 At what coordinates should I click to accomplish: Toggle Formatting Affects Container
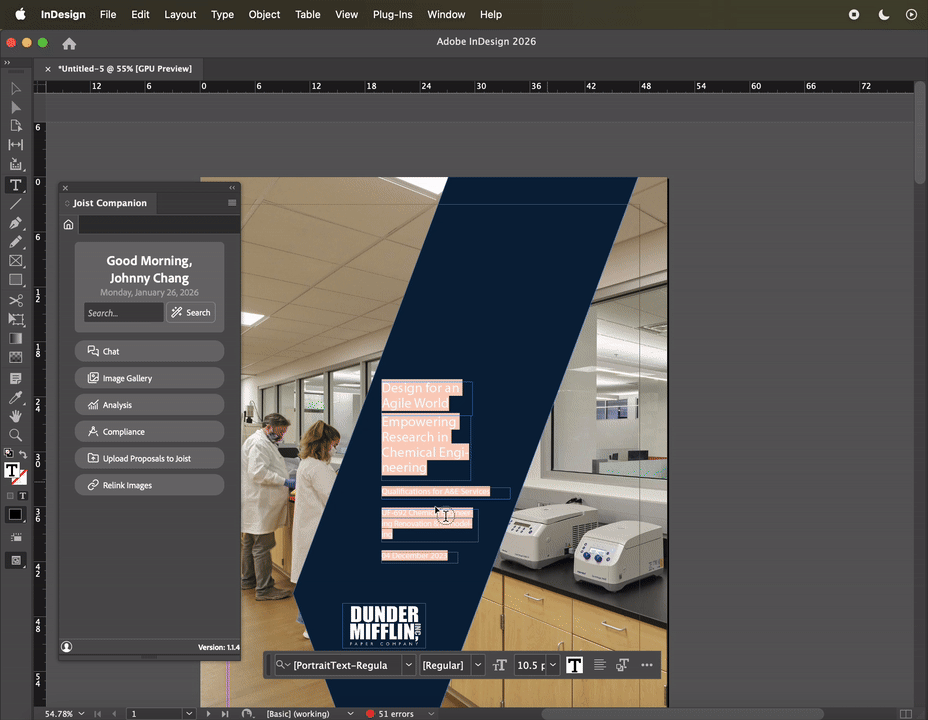pyautogui.click(x=10, y=496)
